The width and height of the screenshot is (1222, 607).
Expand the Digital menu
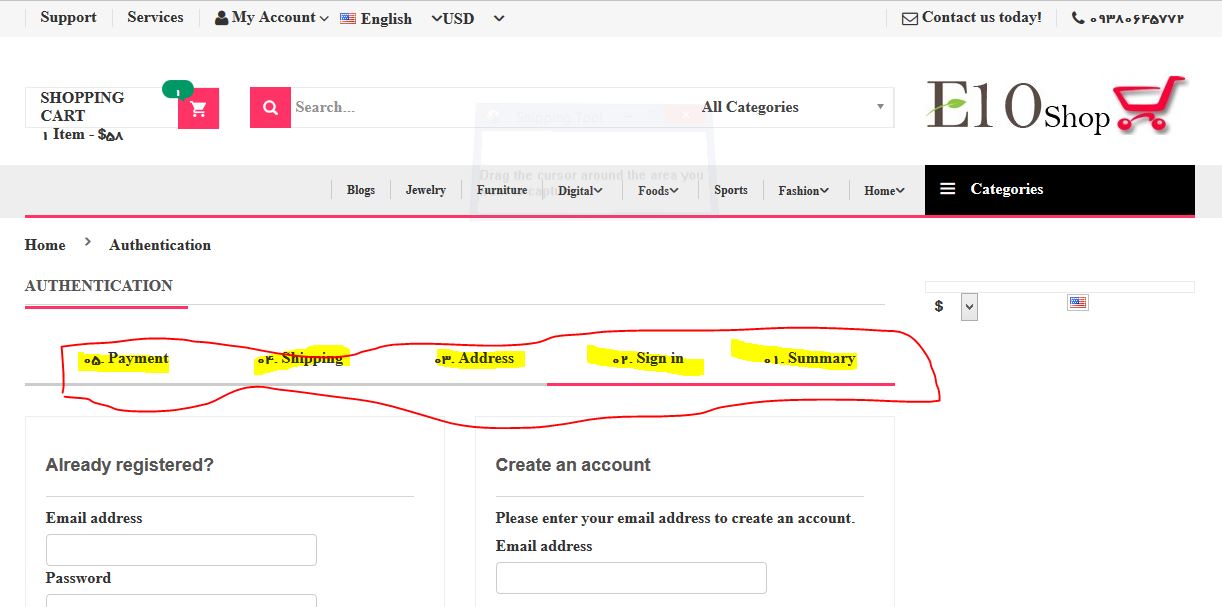580,190
